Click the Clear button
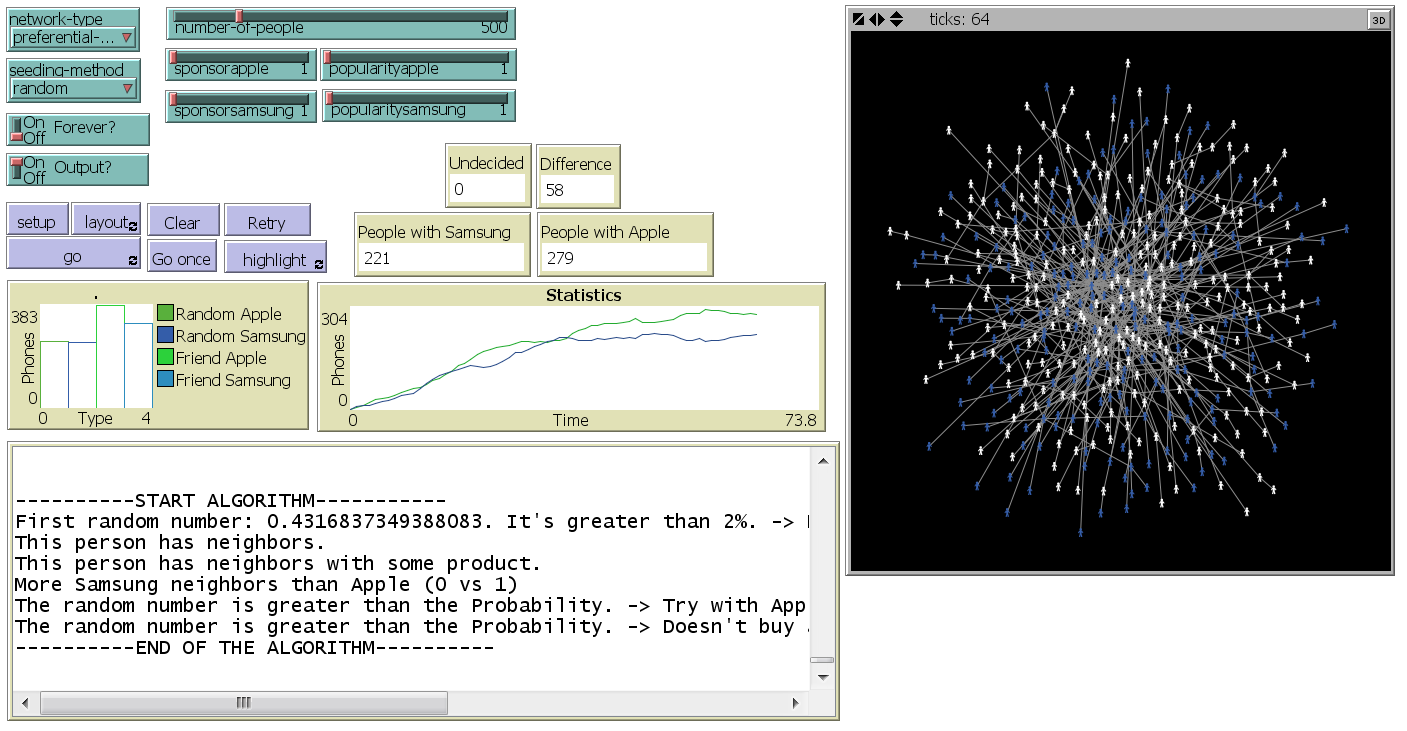The width and height of the screenshot is (1407, 731). pyautogui.click(x=181, y=222)
